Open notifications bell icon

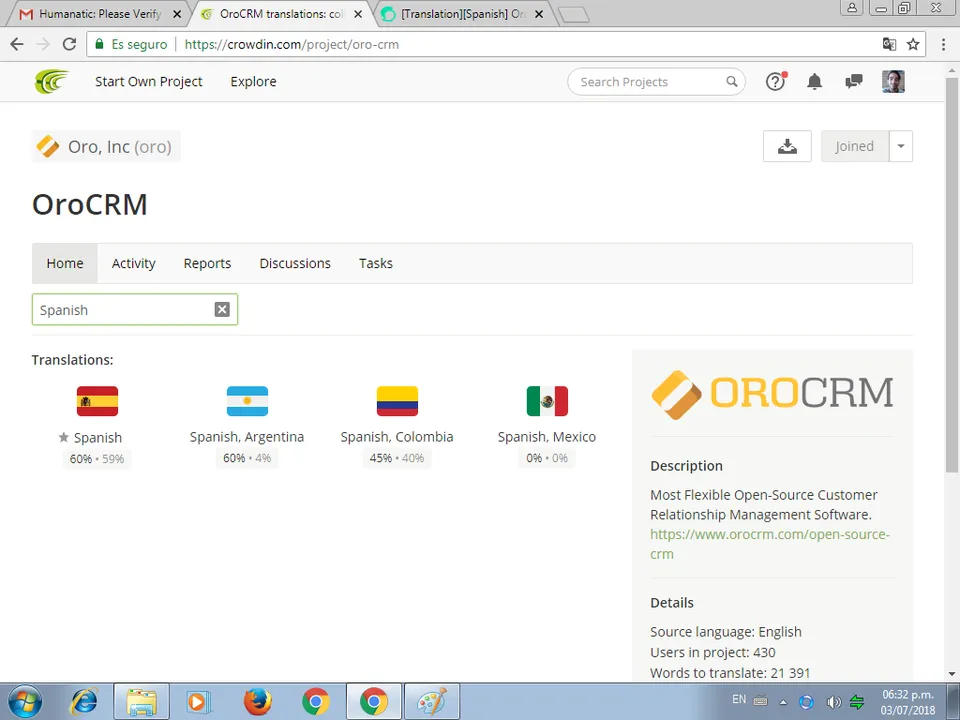[814, 81]
